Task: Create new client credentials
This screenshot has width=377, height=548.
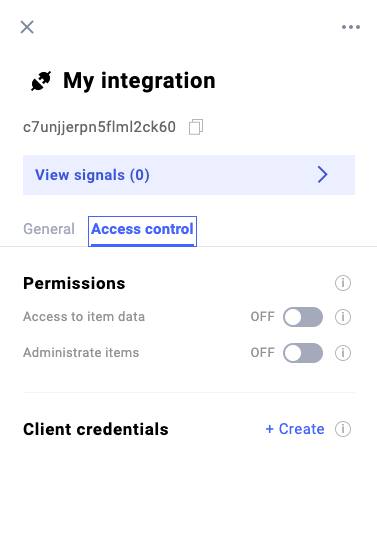Action: click(295, 429)
